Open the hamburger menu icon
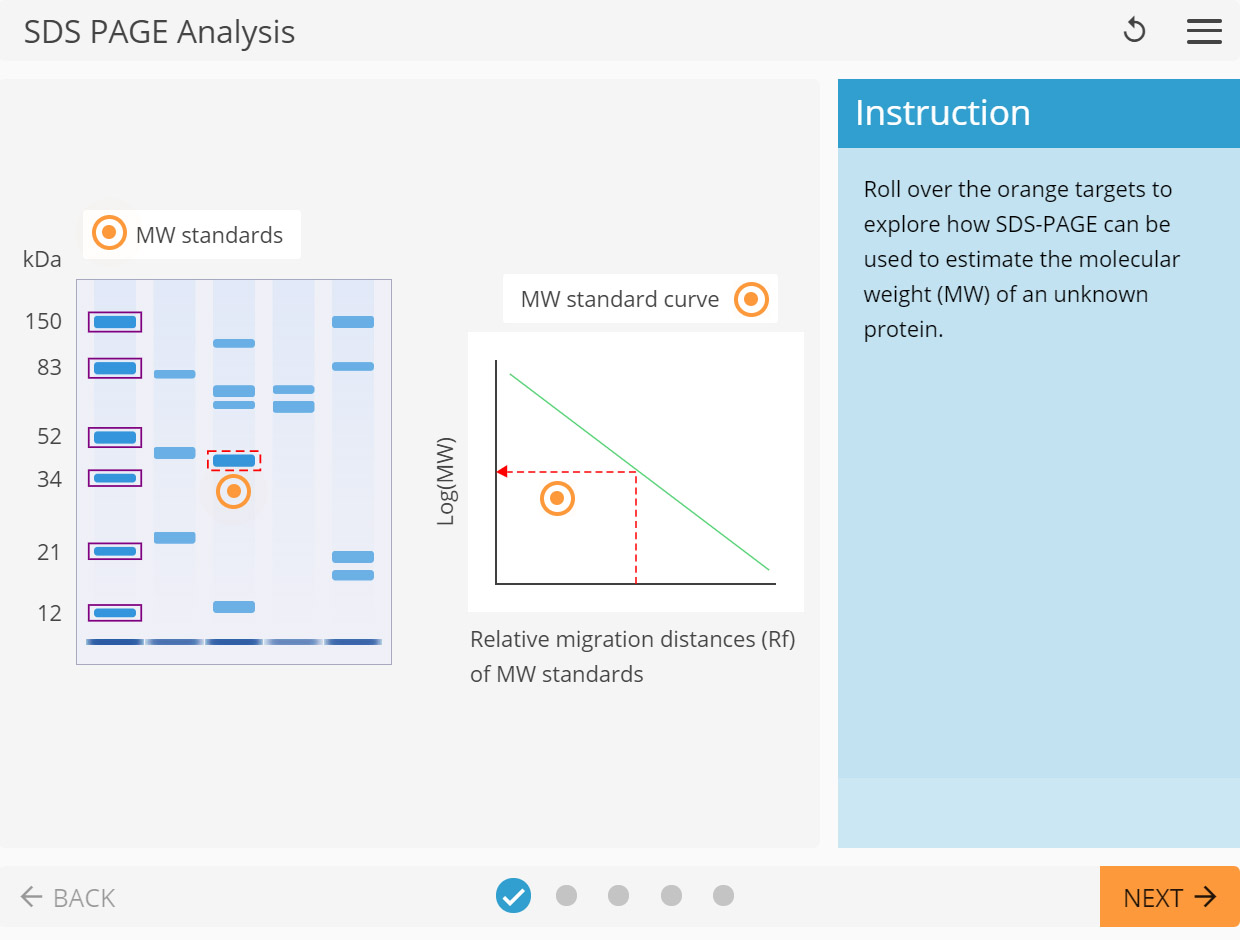Screen dimensions: 1240x940 tap(1204, 31)
